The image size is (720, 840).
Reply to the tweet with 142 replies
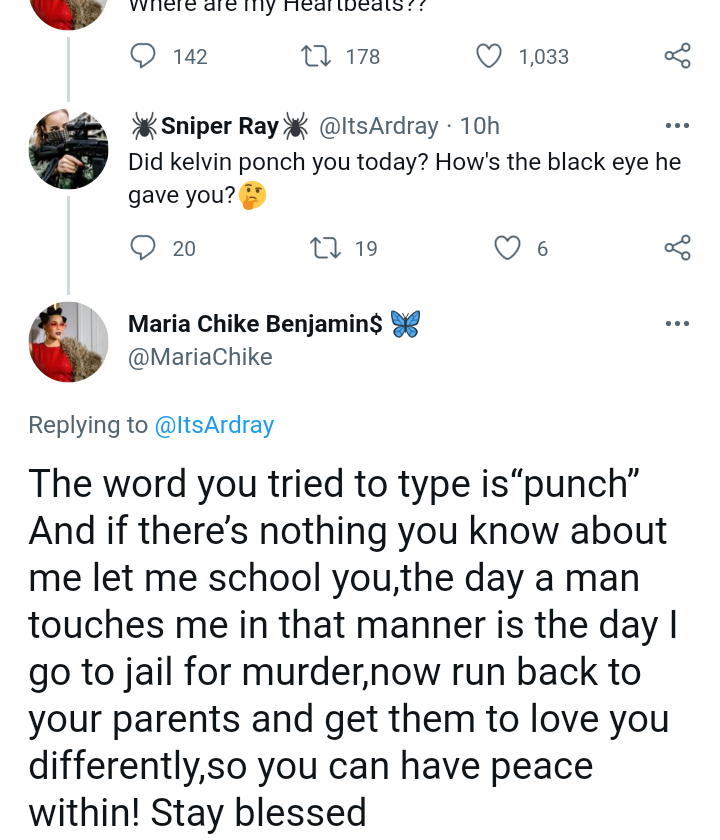[145, 57]
